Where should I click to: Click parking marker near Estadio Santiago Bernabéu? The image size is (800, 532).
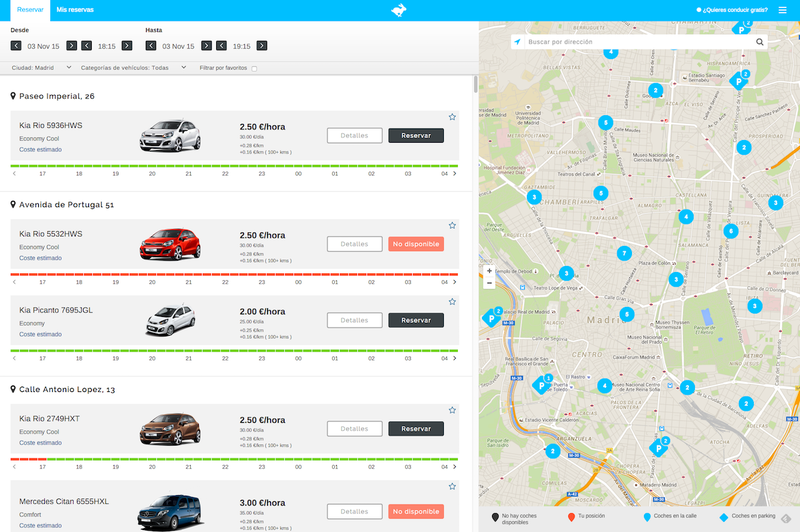(x=739, y=80)
